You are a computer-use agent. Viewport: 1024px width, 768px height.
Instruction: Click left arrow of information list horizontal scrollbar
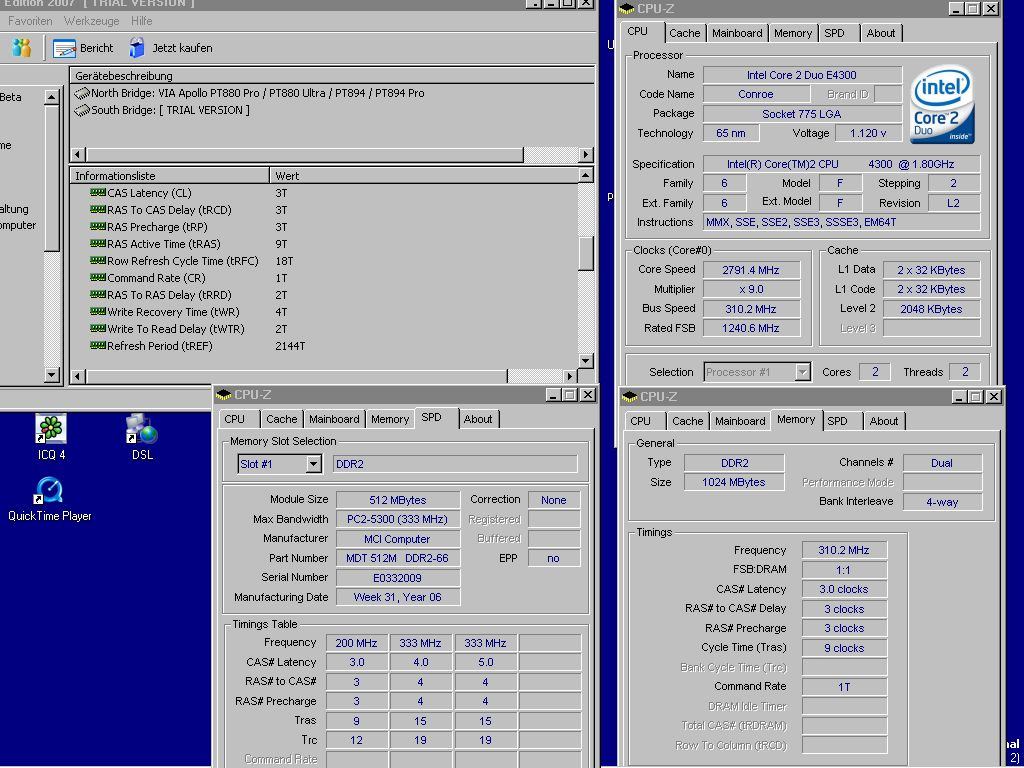[78, 376]
